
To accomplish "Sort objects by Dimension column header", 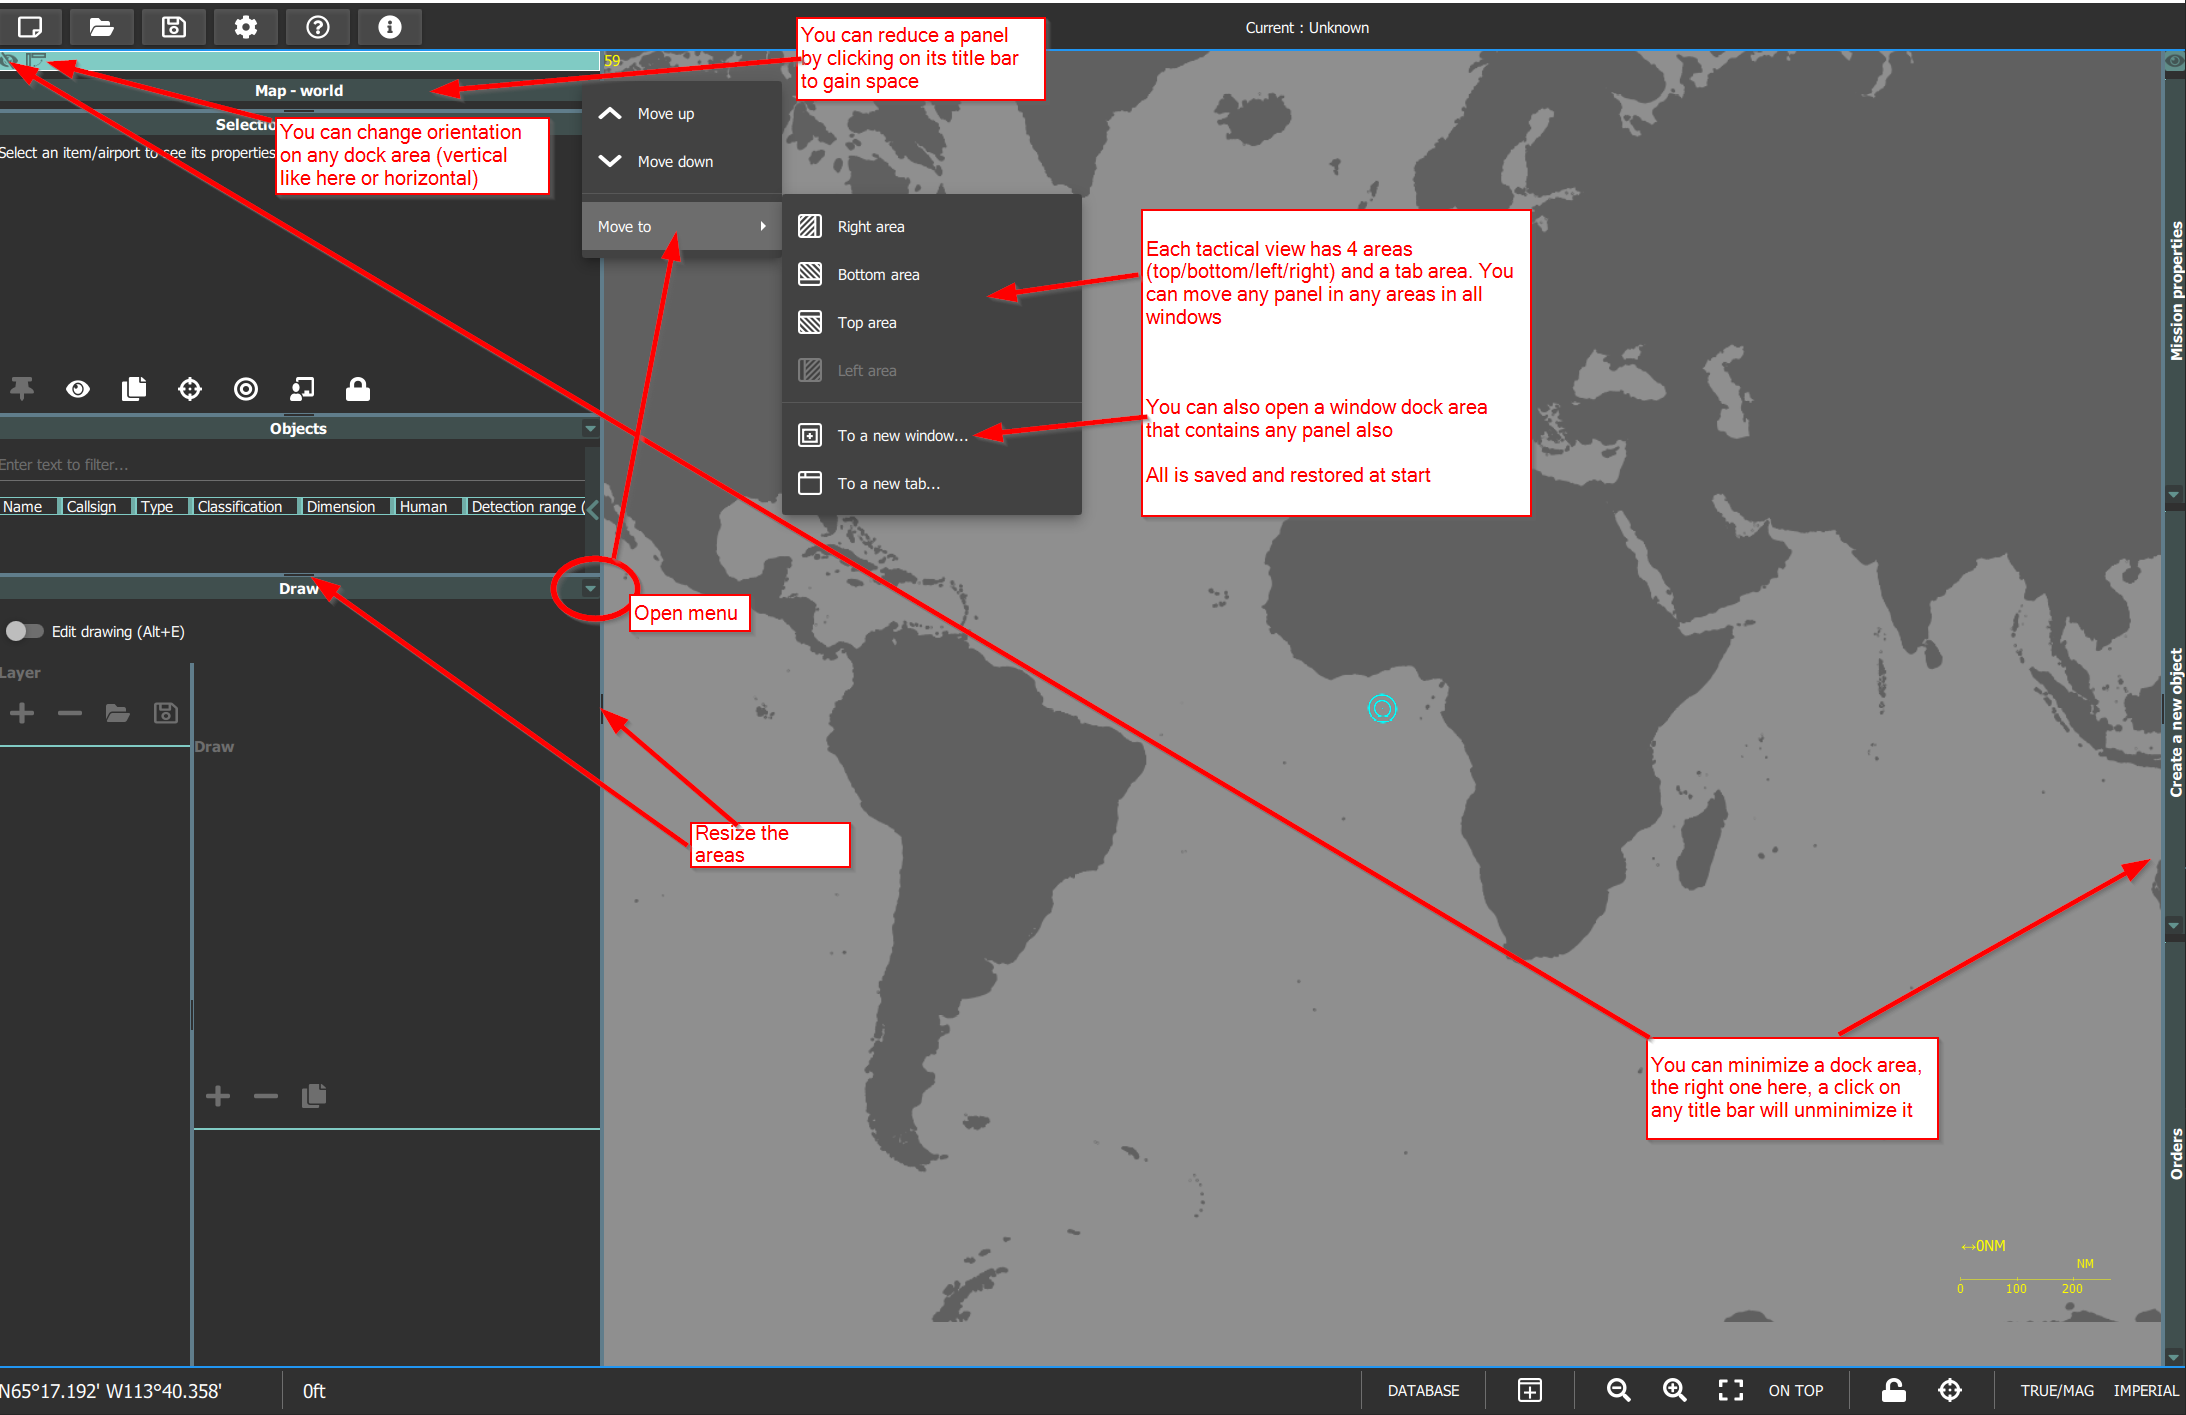I will point(346,507).
